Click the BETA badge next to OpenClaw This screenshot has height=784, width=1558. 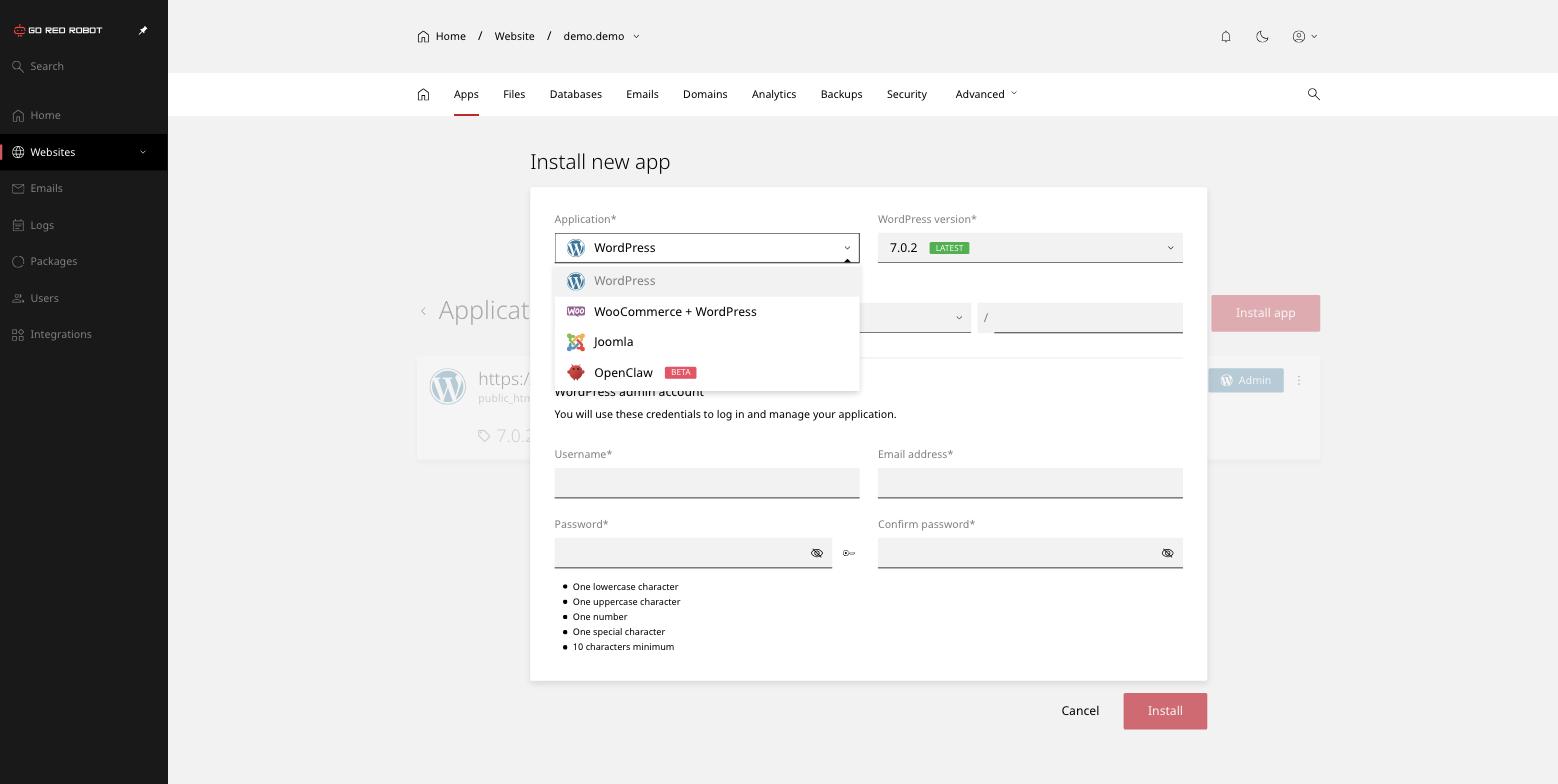pyautogui.click(x=680, y=373)
